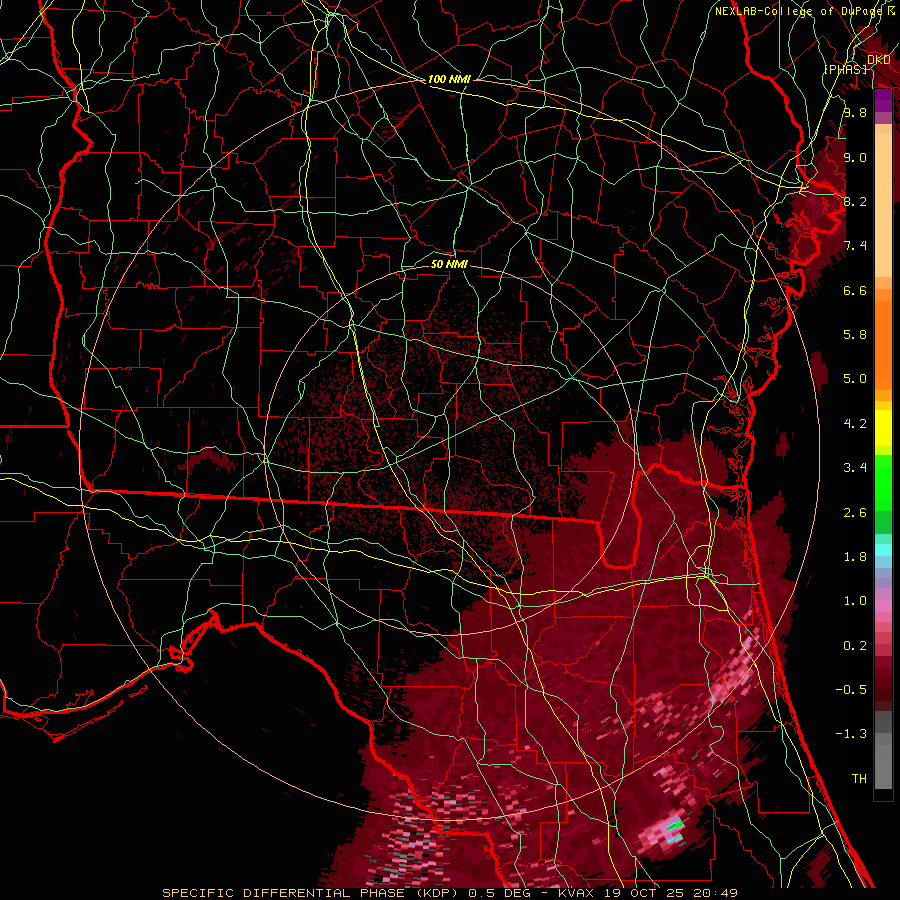This screenshot has height=900, width=900.
Task: Pick the orange band of the color bar
Action: click(883, 344)
